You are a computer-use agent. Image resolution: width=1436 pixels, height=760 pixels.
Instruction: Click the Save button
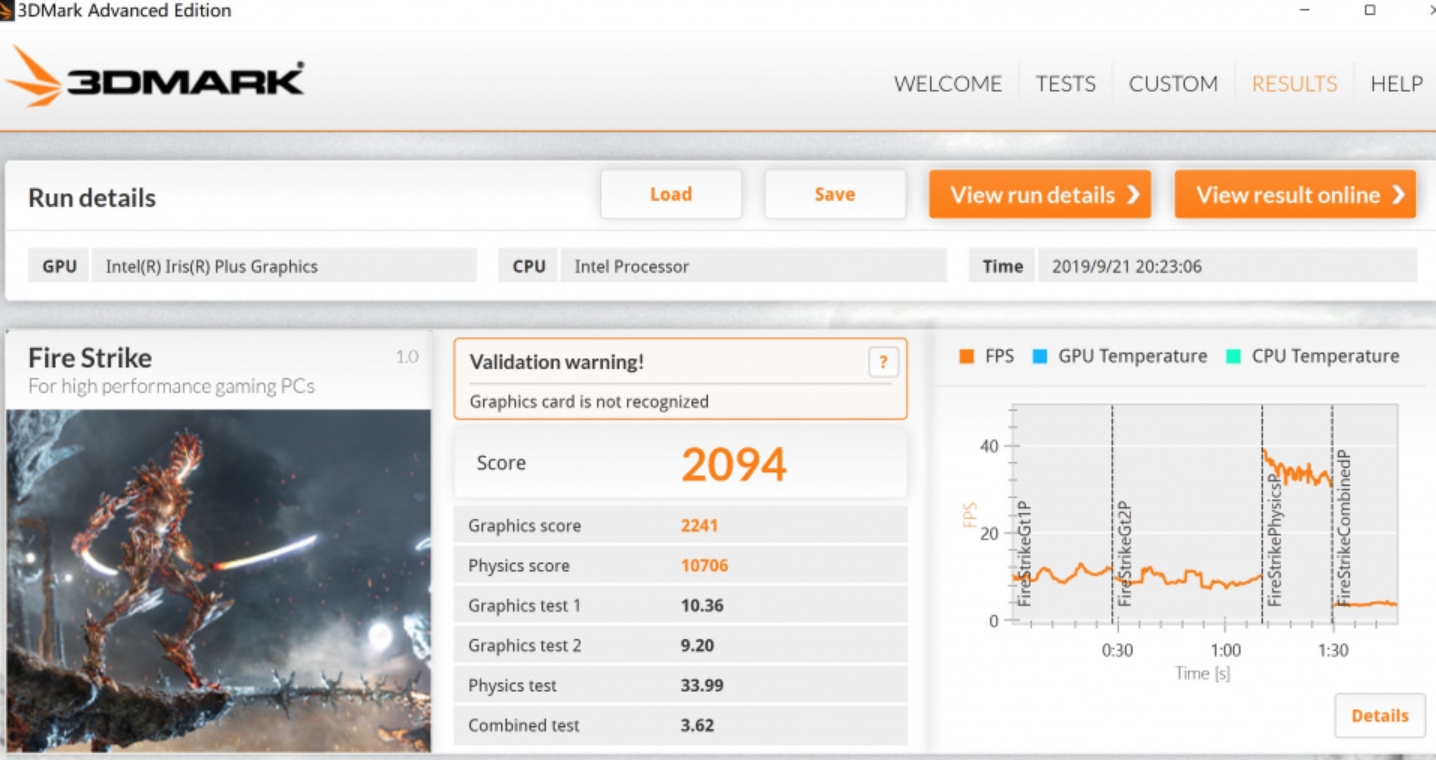pyautogui.click(x=835, y=194)
